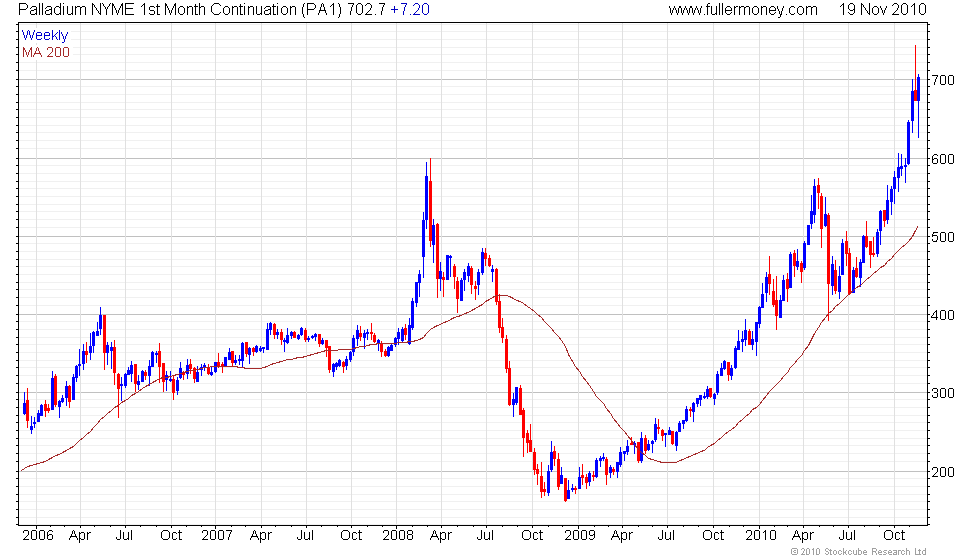
Task: Click the 2006 year axis label
Action: tap(38, 536)
